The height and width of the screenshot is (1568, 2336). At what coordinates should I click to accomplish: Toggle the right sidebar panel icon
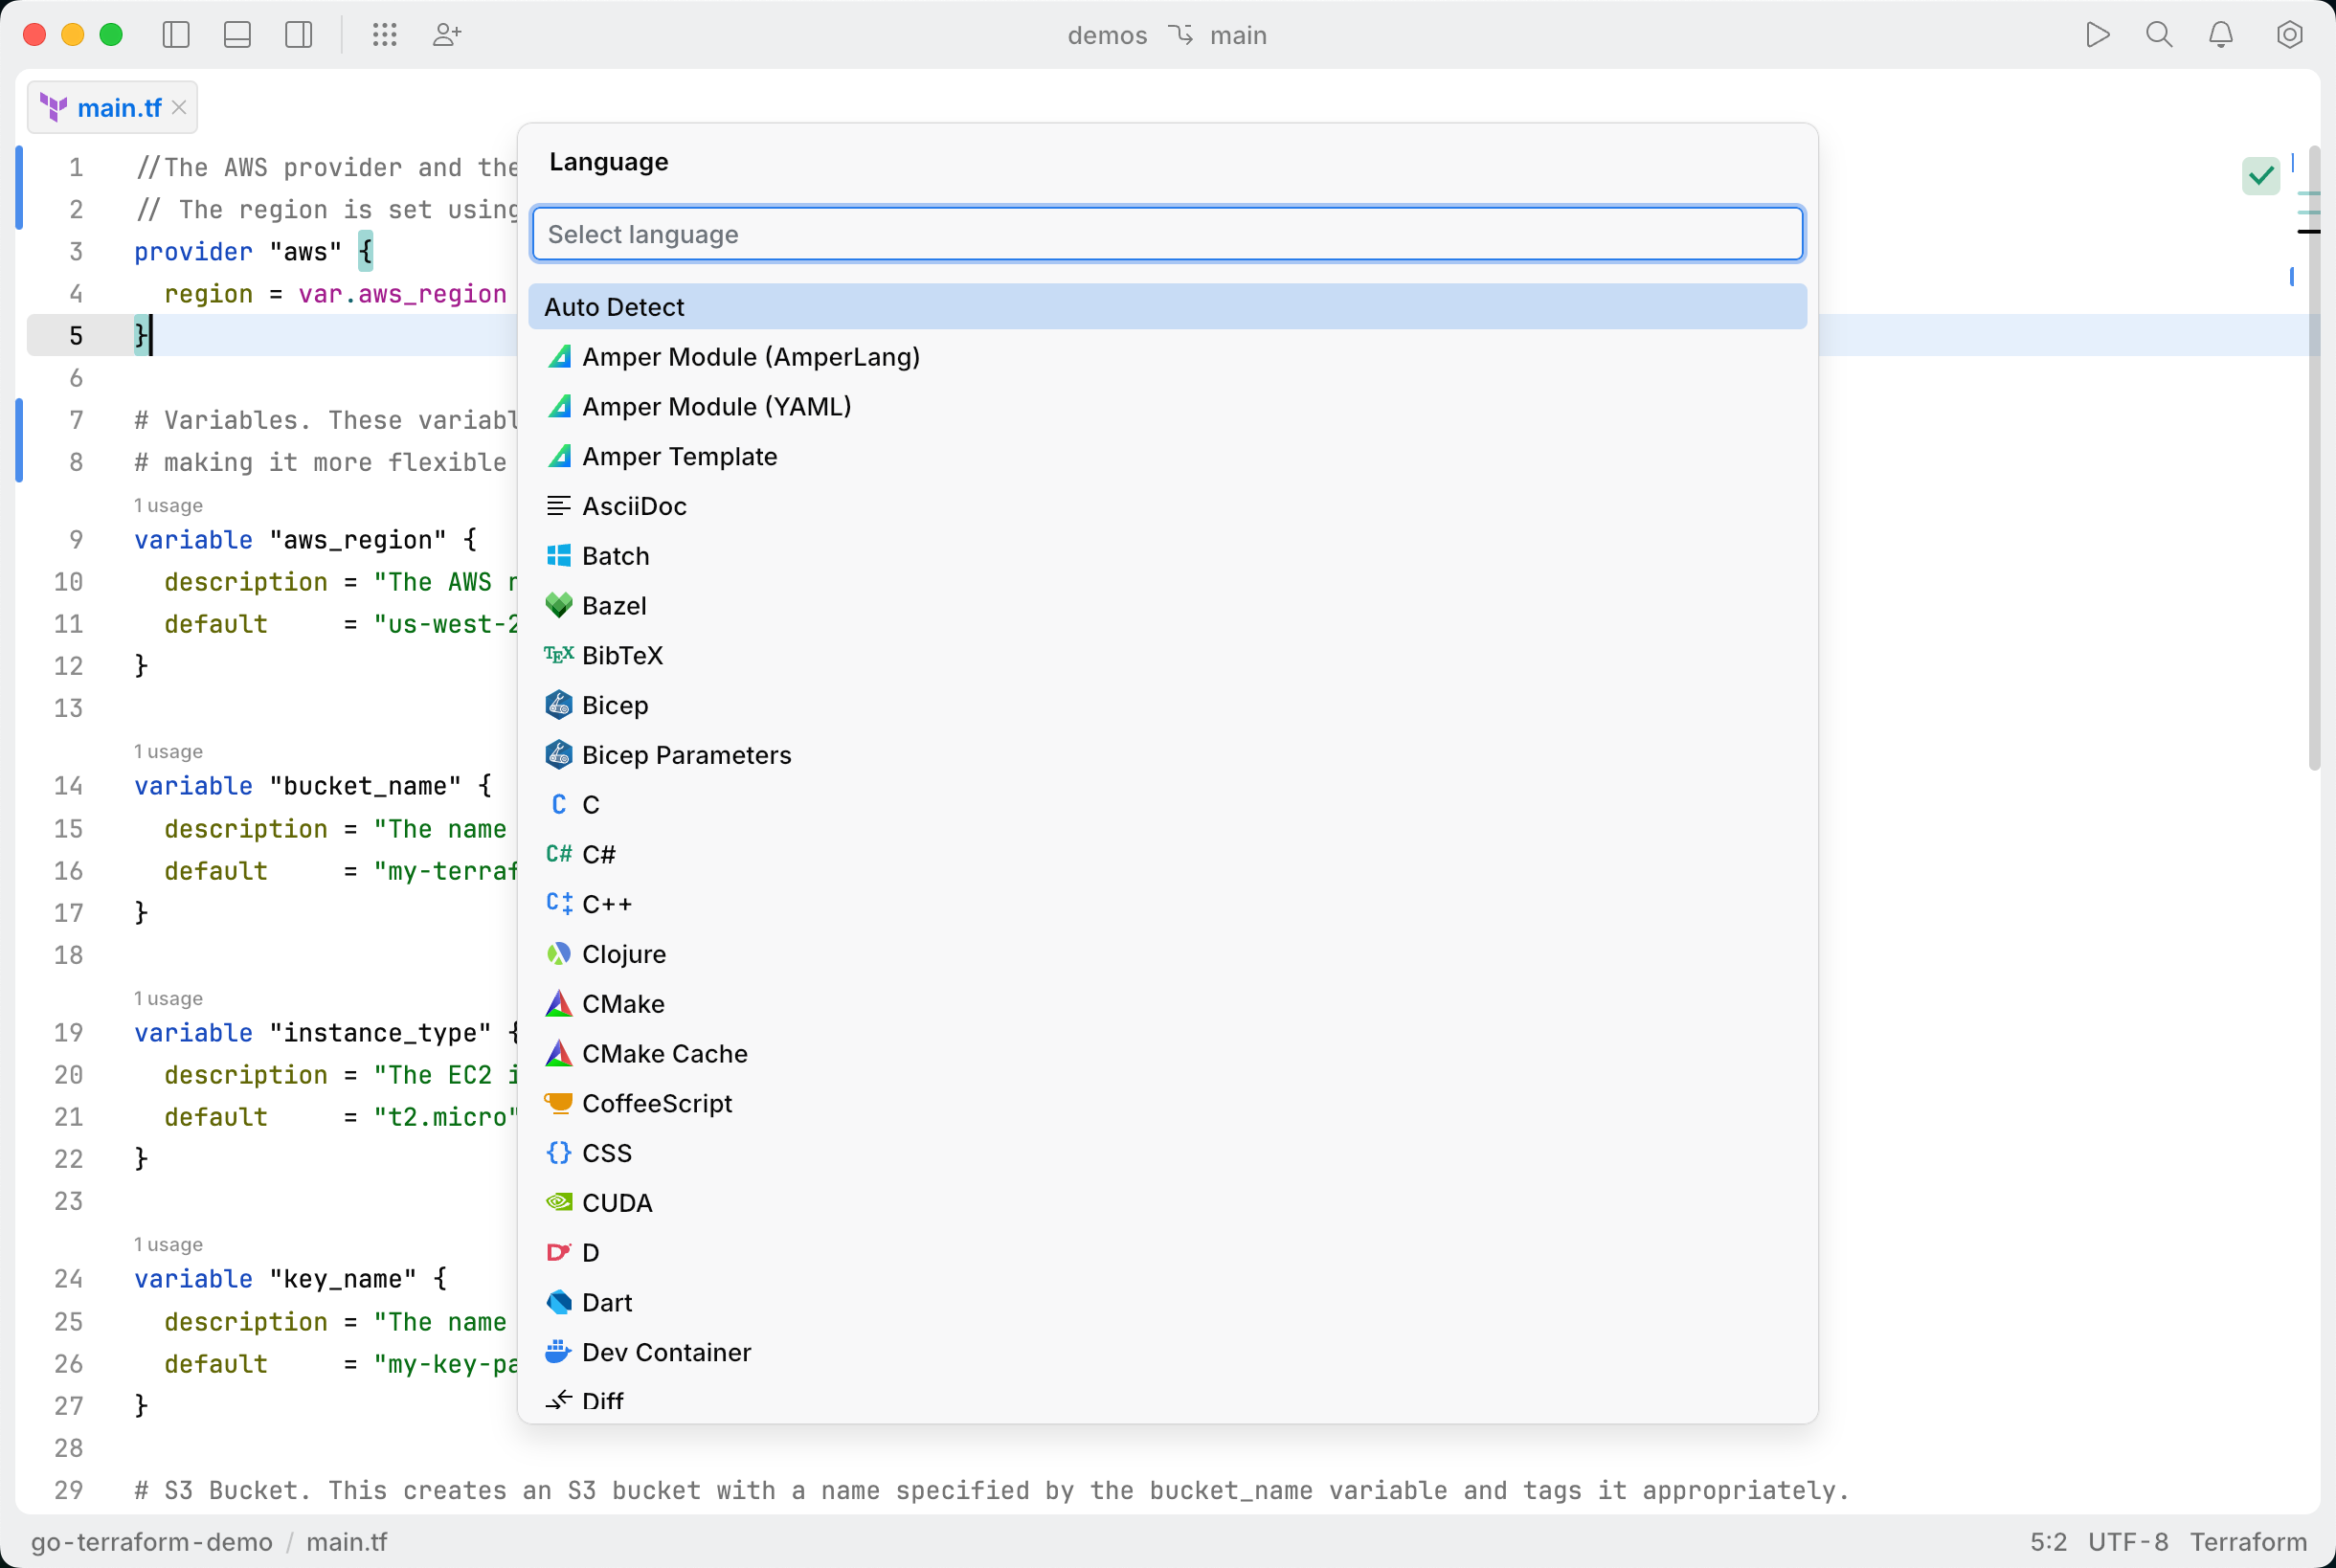[x=298, y=35]
